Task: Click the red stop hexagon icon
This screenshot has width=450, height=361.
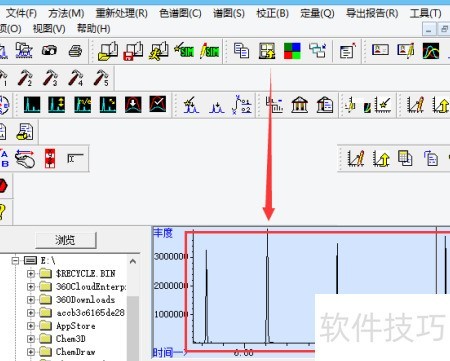Action: click(x=3, y=186)
